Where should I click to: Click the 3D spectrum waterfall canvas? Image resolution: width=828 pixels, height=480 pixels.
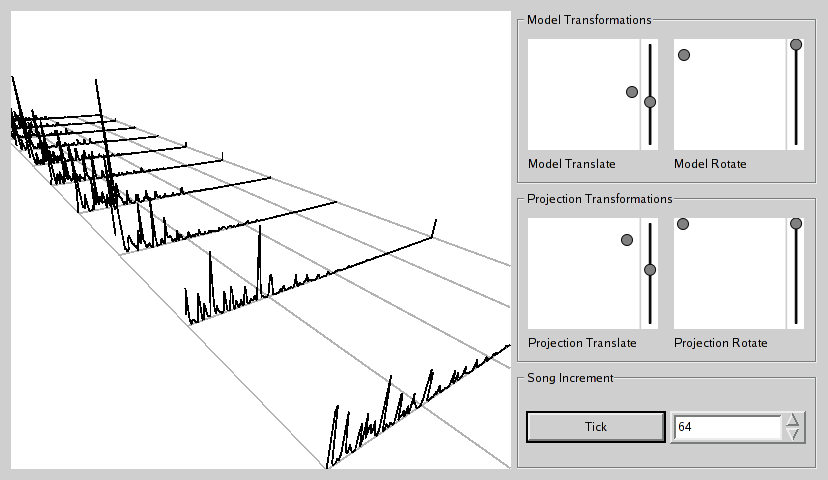pyautogui.click(x=260, y=240)
